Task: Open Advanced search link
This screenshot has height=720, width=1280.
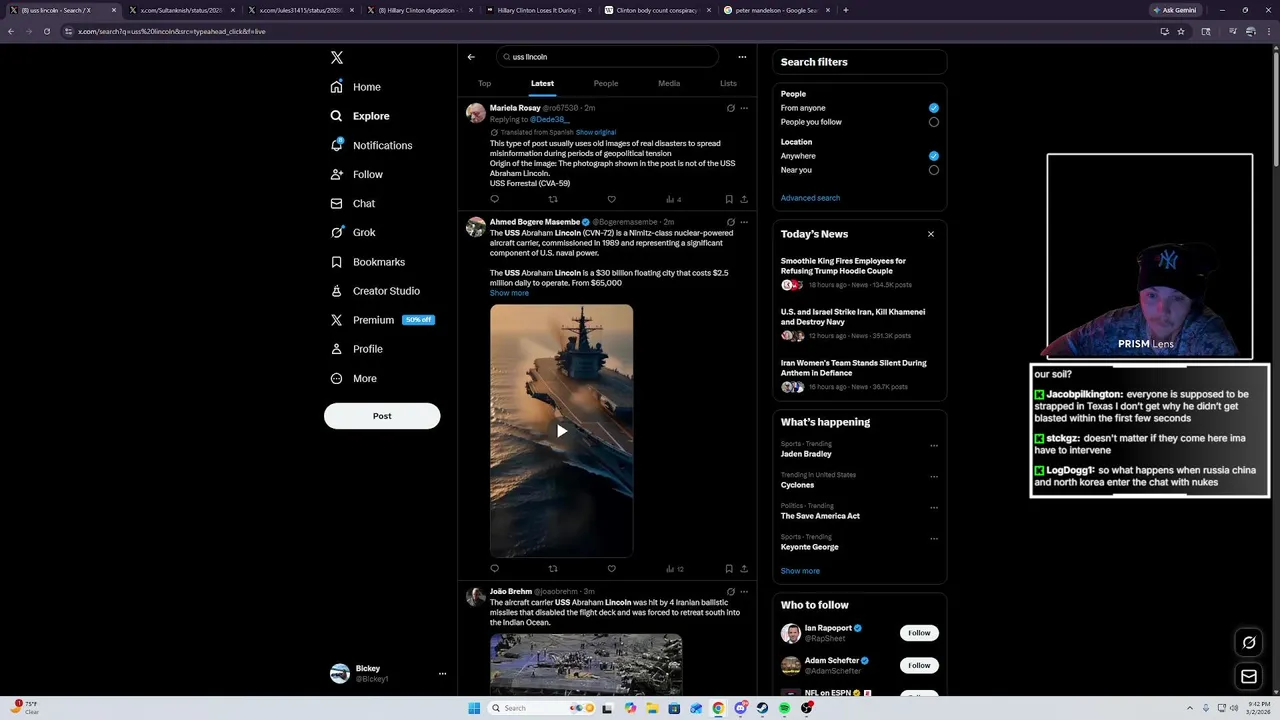Action: (810, 198)
